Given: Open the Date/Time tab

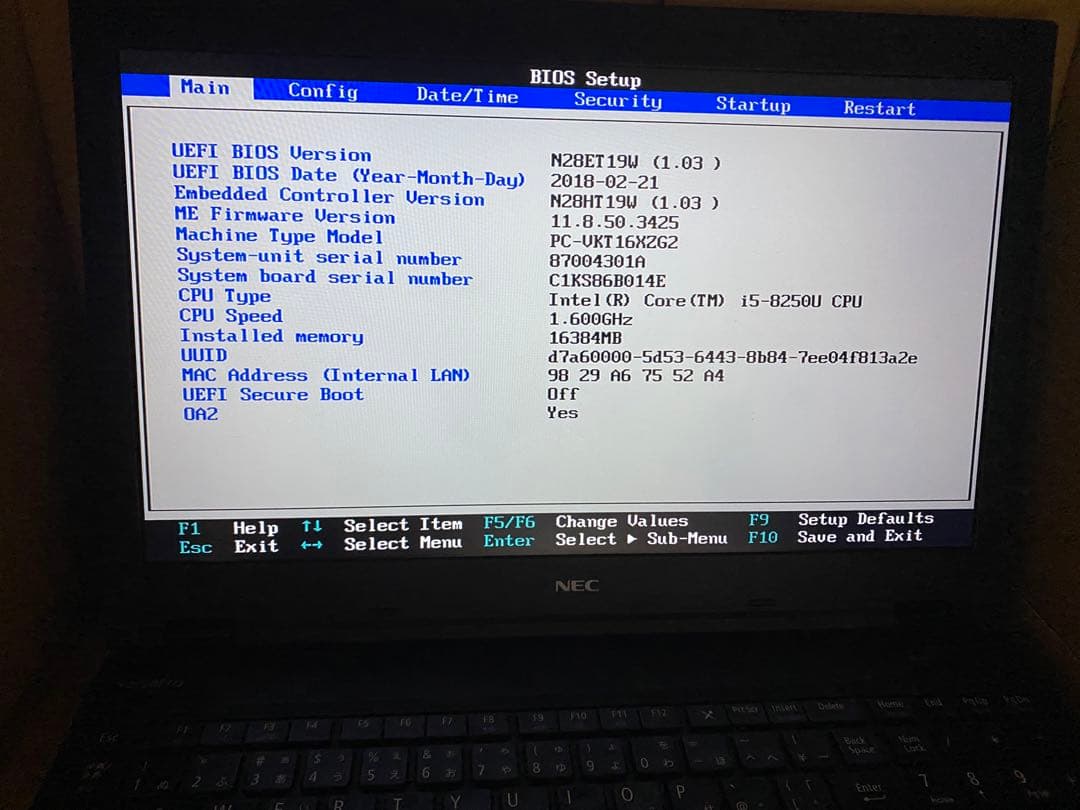Looking at the screenshot, I should 467,96.
